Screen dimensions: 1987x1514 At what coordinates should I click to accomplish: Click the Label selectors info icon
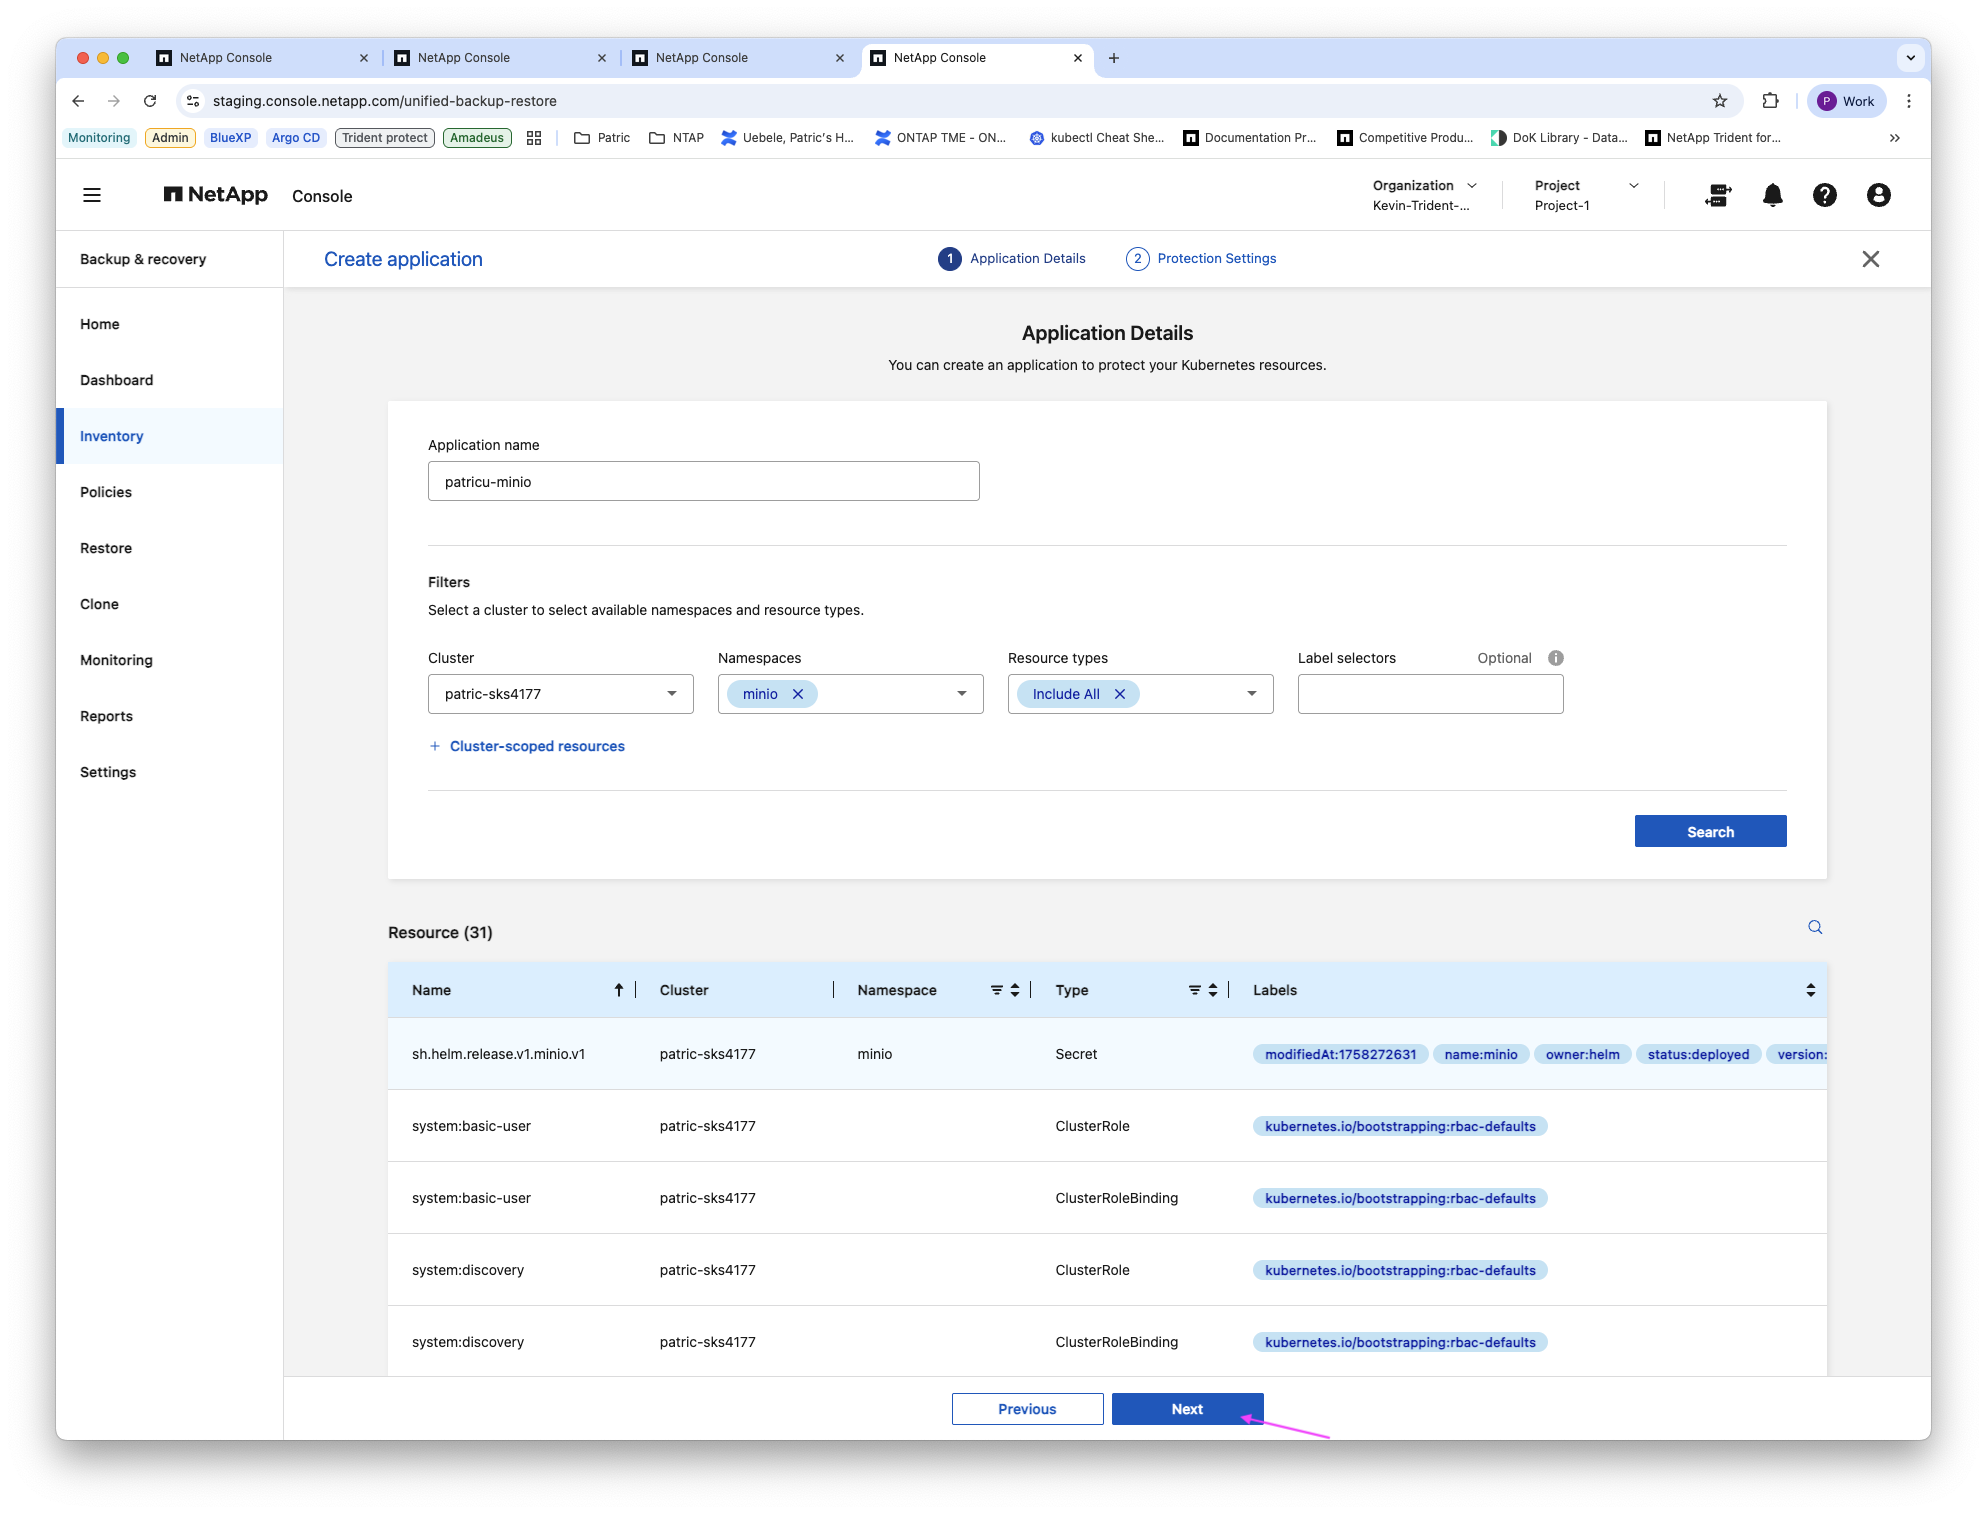(x=1556, y=658)
